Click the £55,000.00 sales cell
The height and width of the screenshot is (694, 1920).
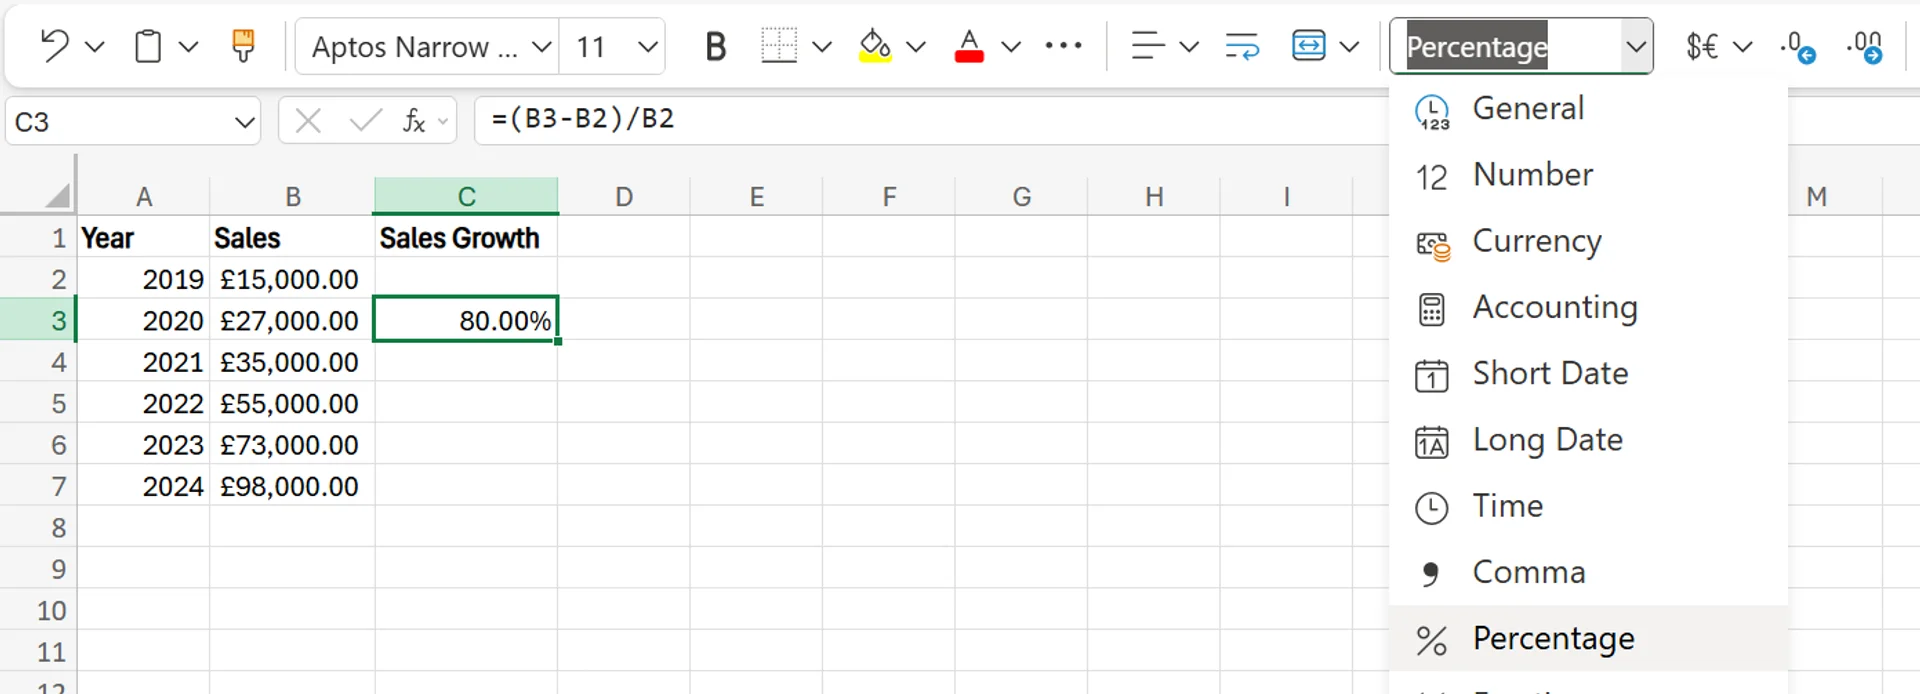tap(292, 403)
